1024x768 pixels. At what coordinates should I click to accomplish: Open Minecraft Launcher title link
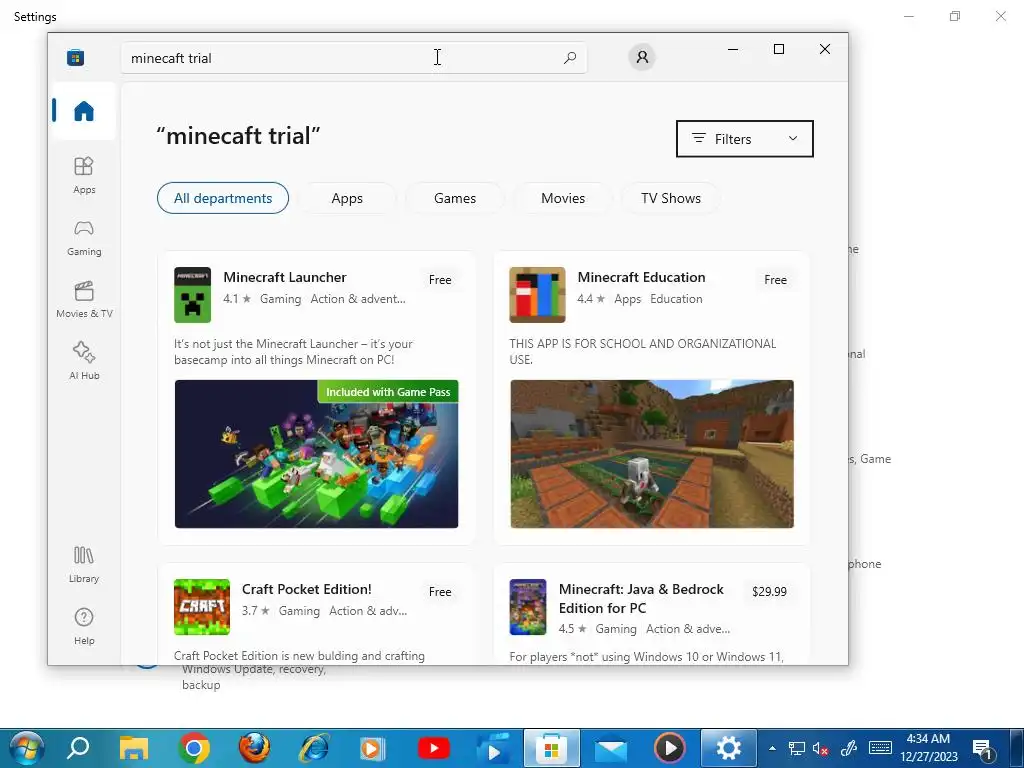[285, 277]
